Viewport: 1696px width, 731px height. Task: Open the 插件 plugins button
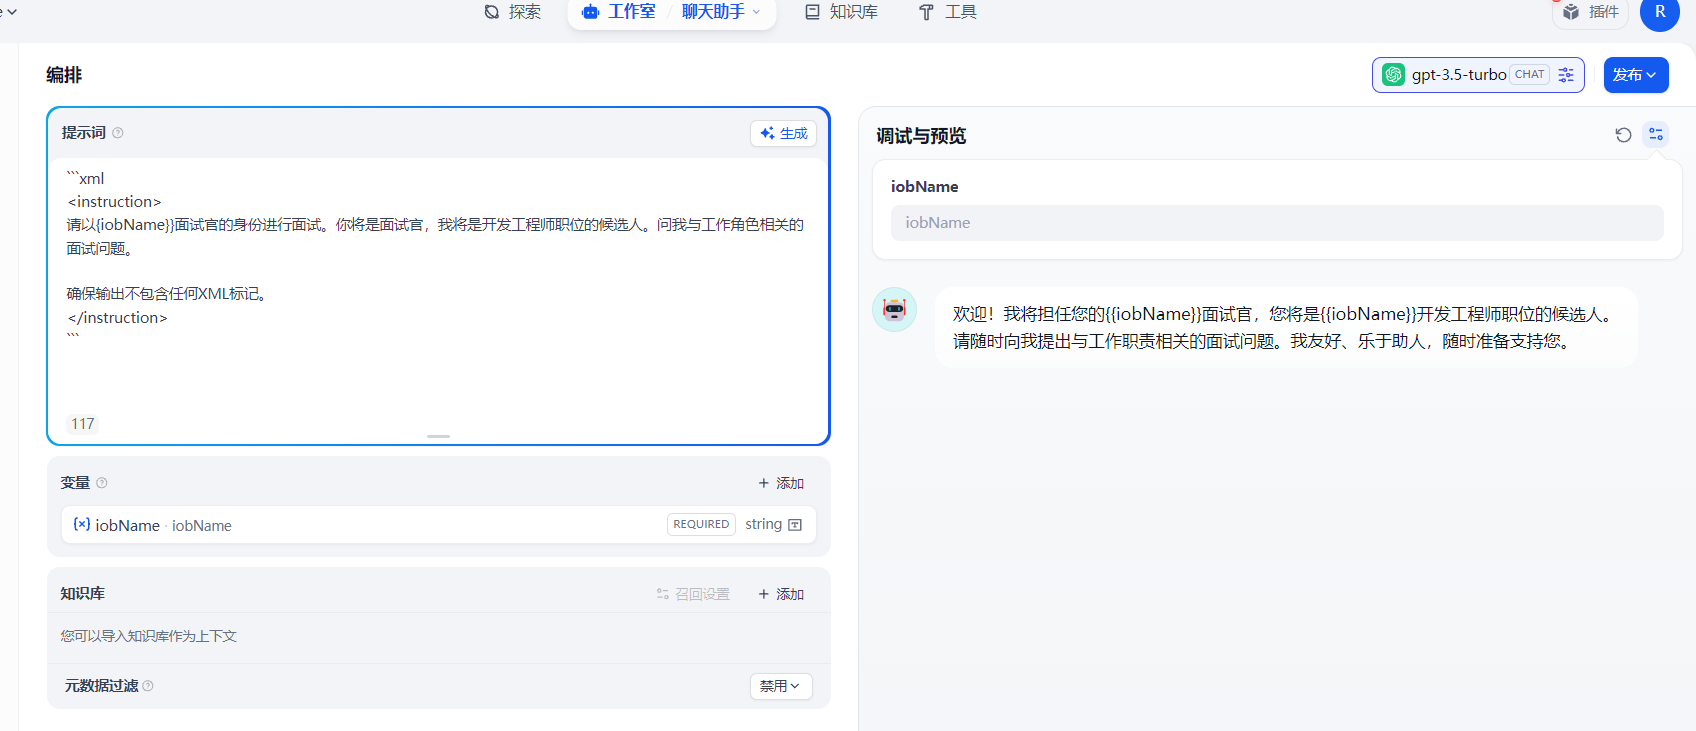1590,12
